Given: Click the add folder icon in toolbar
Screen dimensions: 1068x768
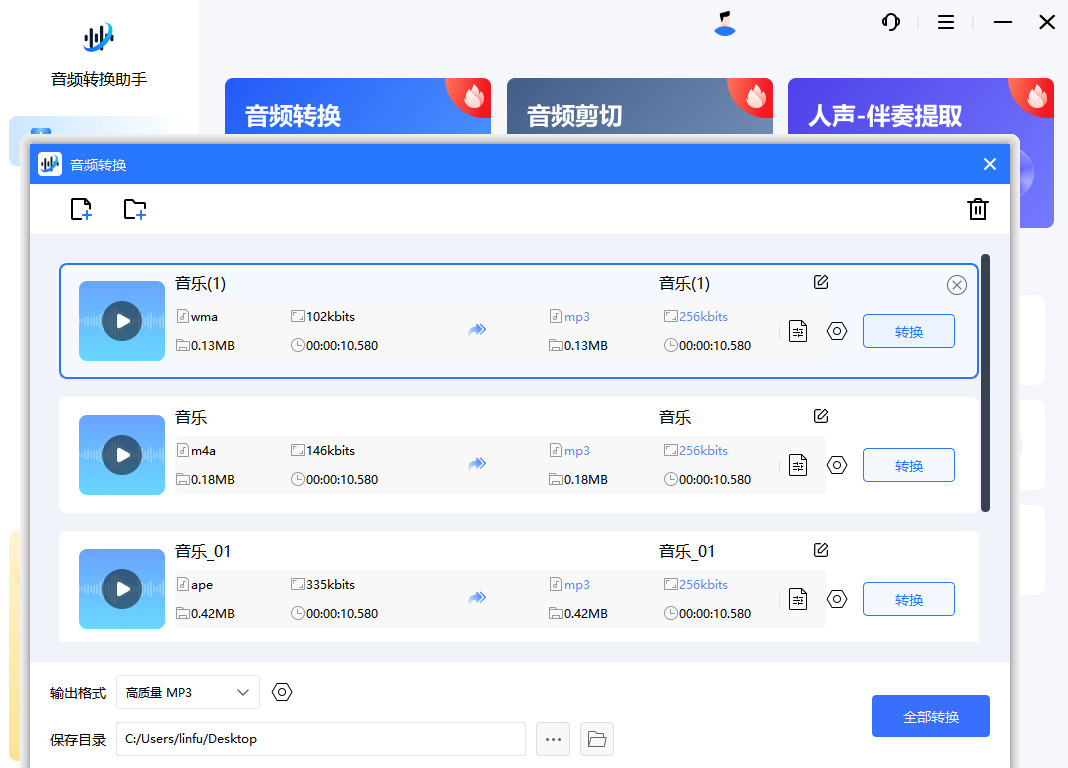Looking at the screenshot, I should pyautogui.click(x=135, y=209).
